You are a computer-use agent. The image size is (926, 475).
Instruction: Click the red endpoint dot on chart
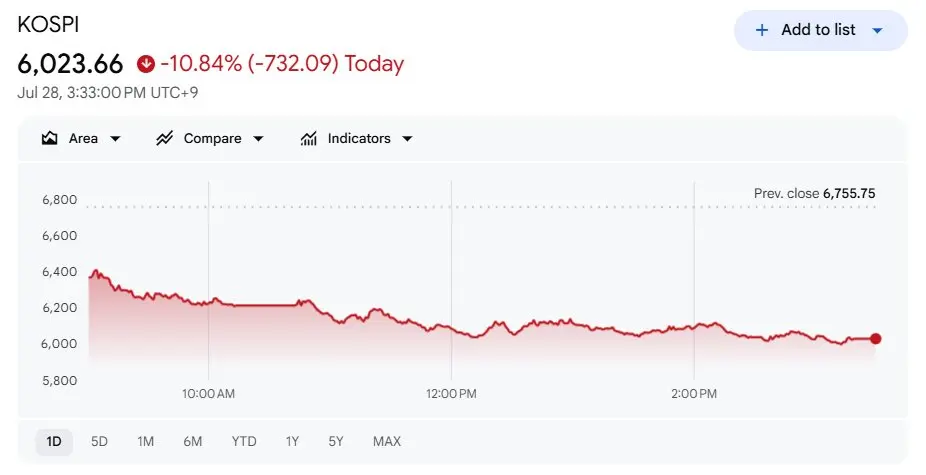[875, 339]
